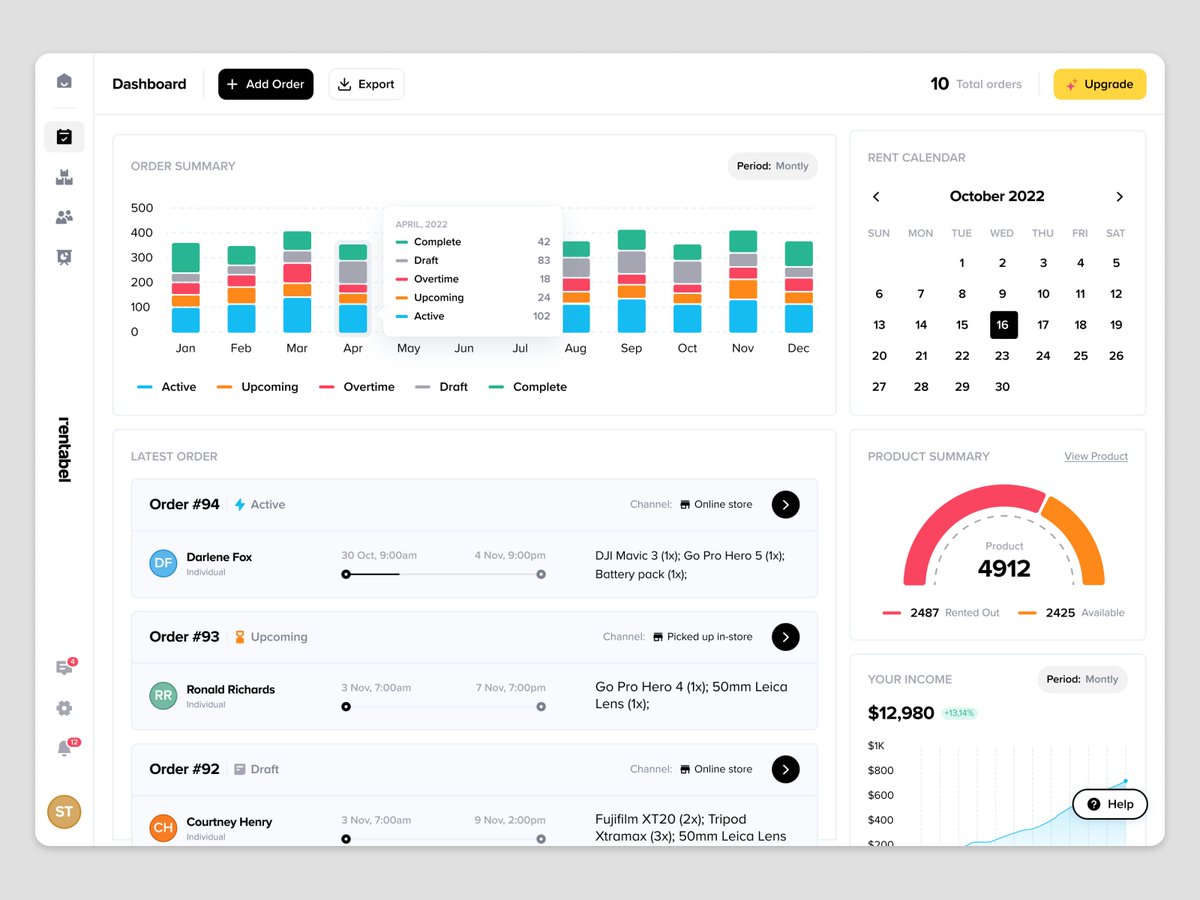Open Order Summary period dropdown
Image resolution: width=1200 pixels, height=900 pixels.
(772, 166)
